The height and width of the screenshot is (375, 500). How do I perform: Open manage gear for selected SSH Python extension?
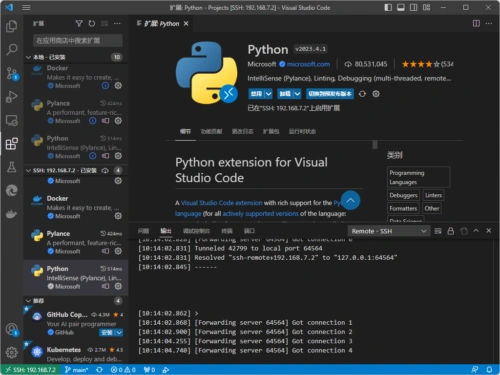tap(118, 286)
